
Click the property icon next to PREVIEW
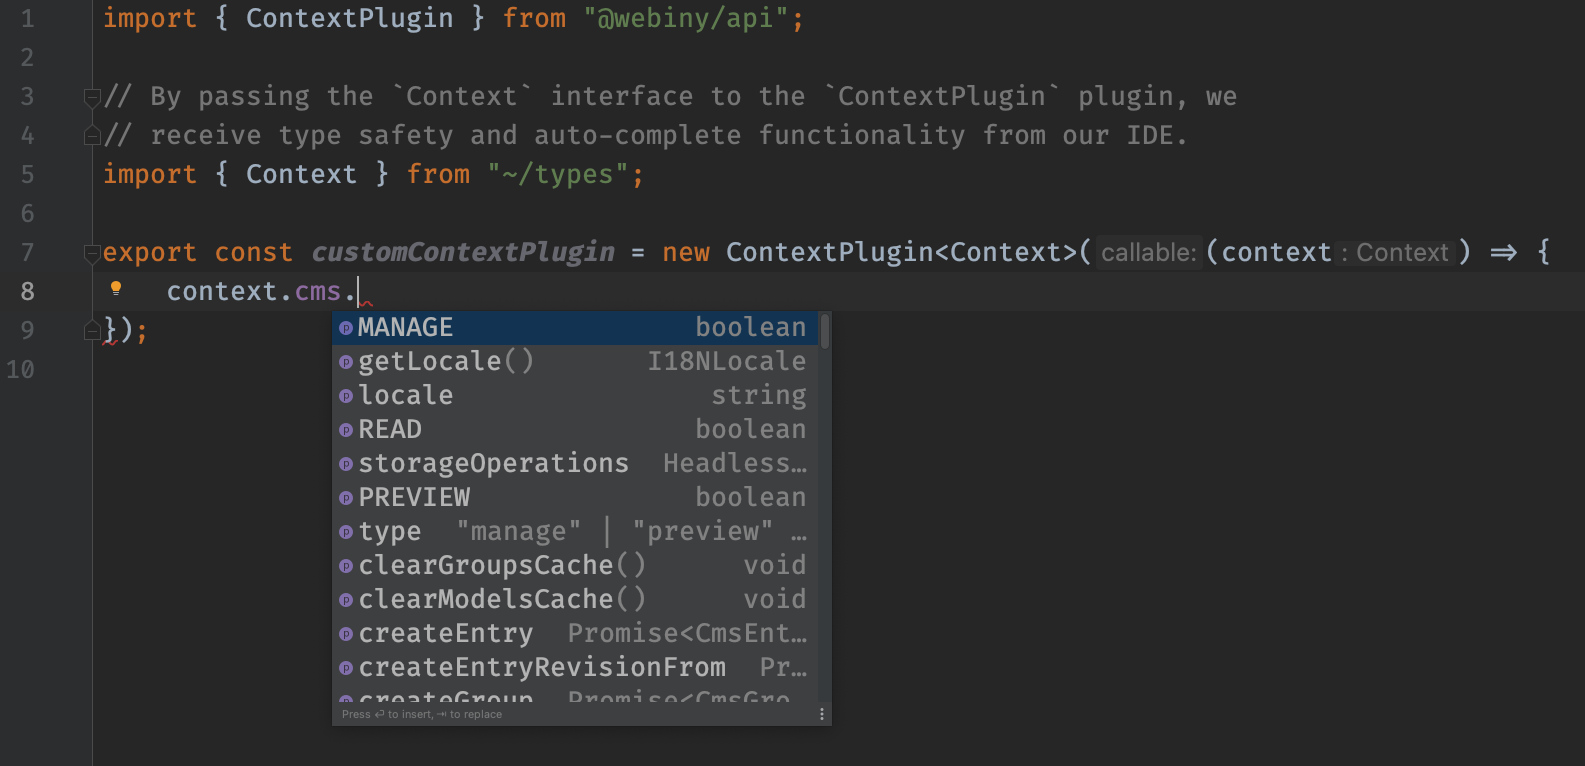coord(345,497)
